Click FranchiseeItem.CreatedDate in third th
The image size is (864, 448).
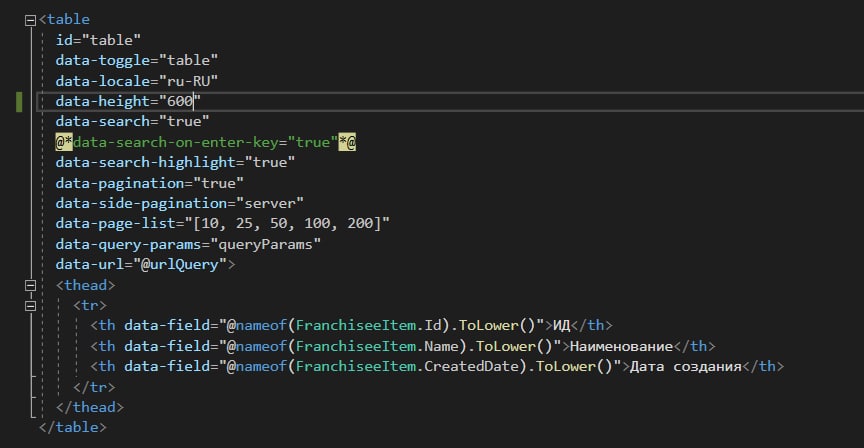pyautogui.click(x=407, y=366)
